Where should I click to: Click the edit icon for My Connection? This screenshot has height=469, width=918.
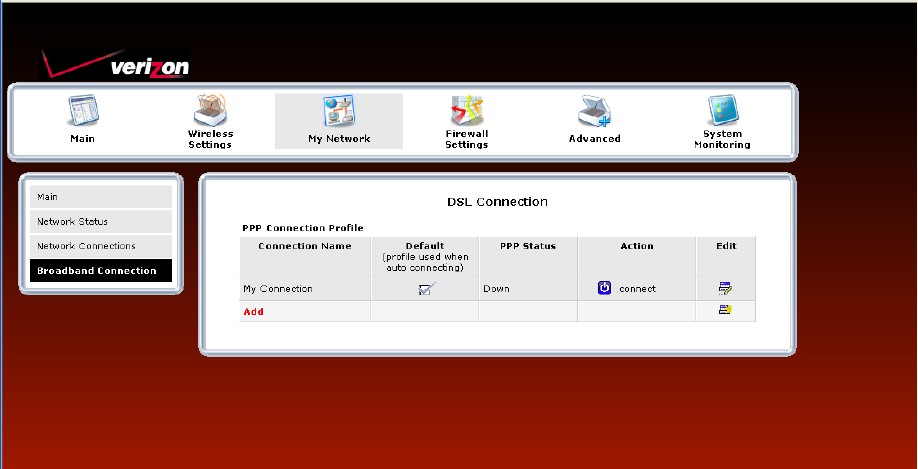pyautogui.click(x=725, y=289)
